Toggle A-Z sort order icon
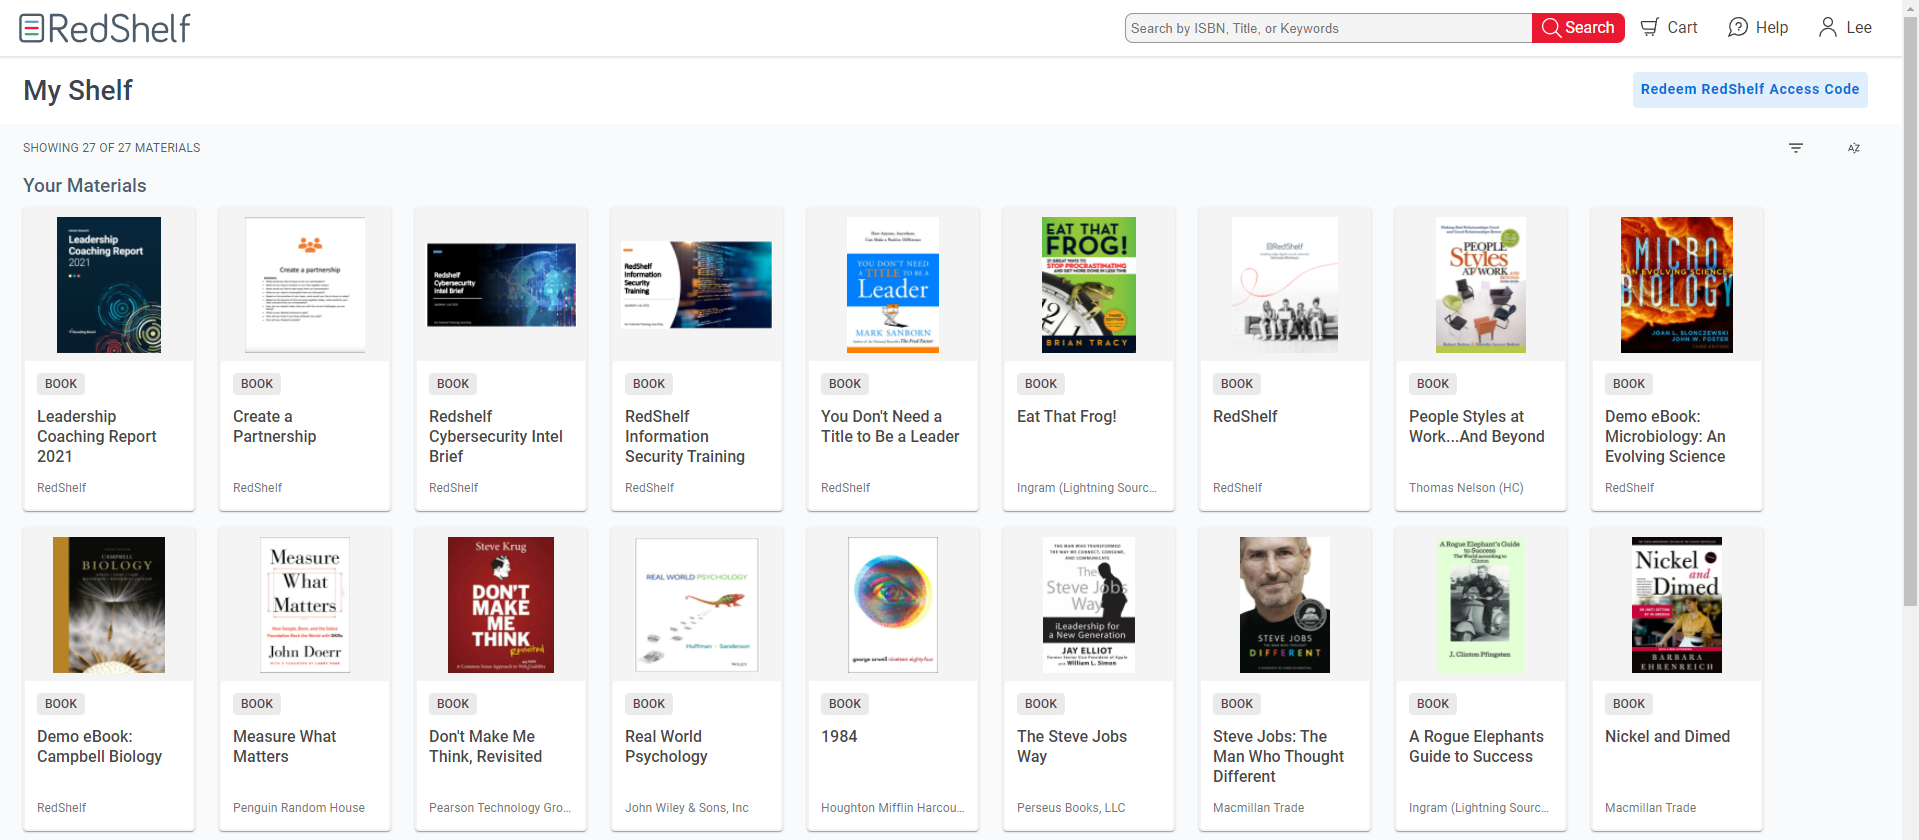Viewport: 1919px width, 840px height. (x=1853, y=148)
